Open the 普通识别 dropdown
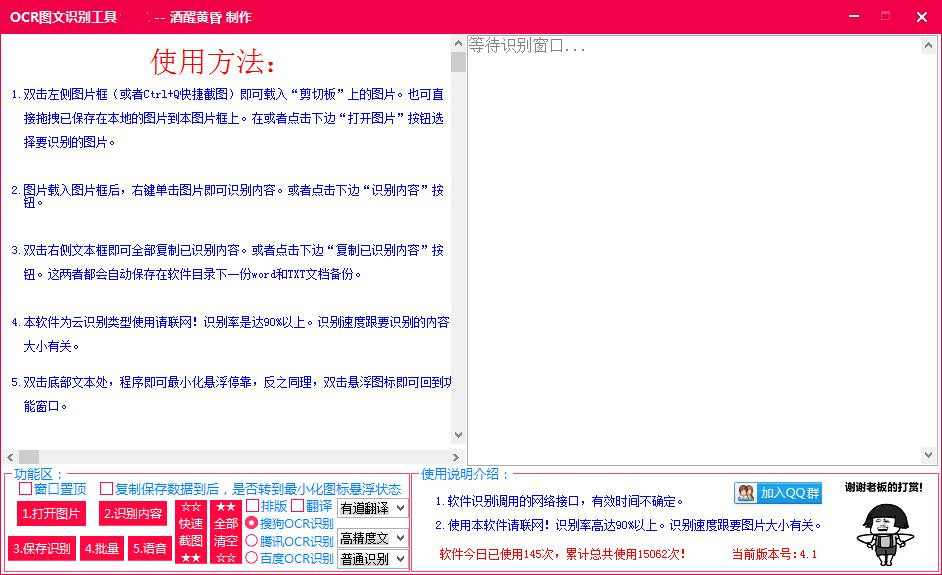The width and height of the screenshot is (942, 575). coord(372,559)
